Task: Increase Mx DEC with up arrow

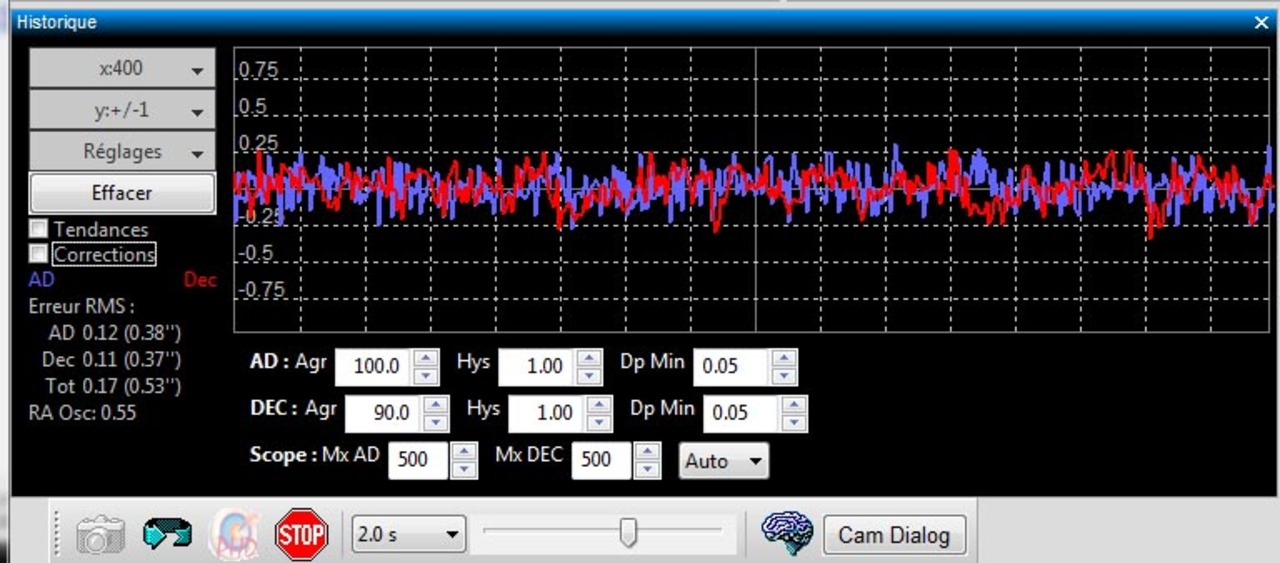Action: [x=647, y=451]
